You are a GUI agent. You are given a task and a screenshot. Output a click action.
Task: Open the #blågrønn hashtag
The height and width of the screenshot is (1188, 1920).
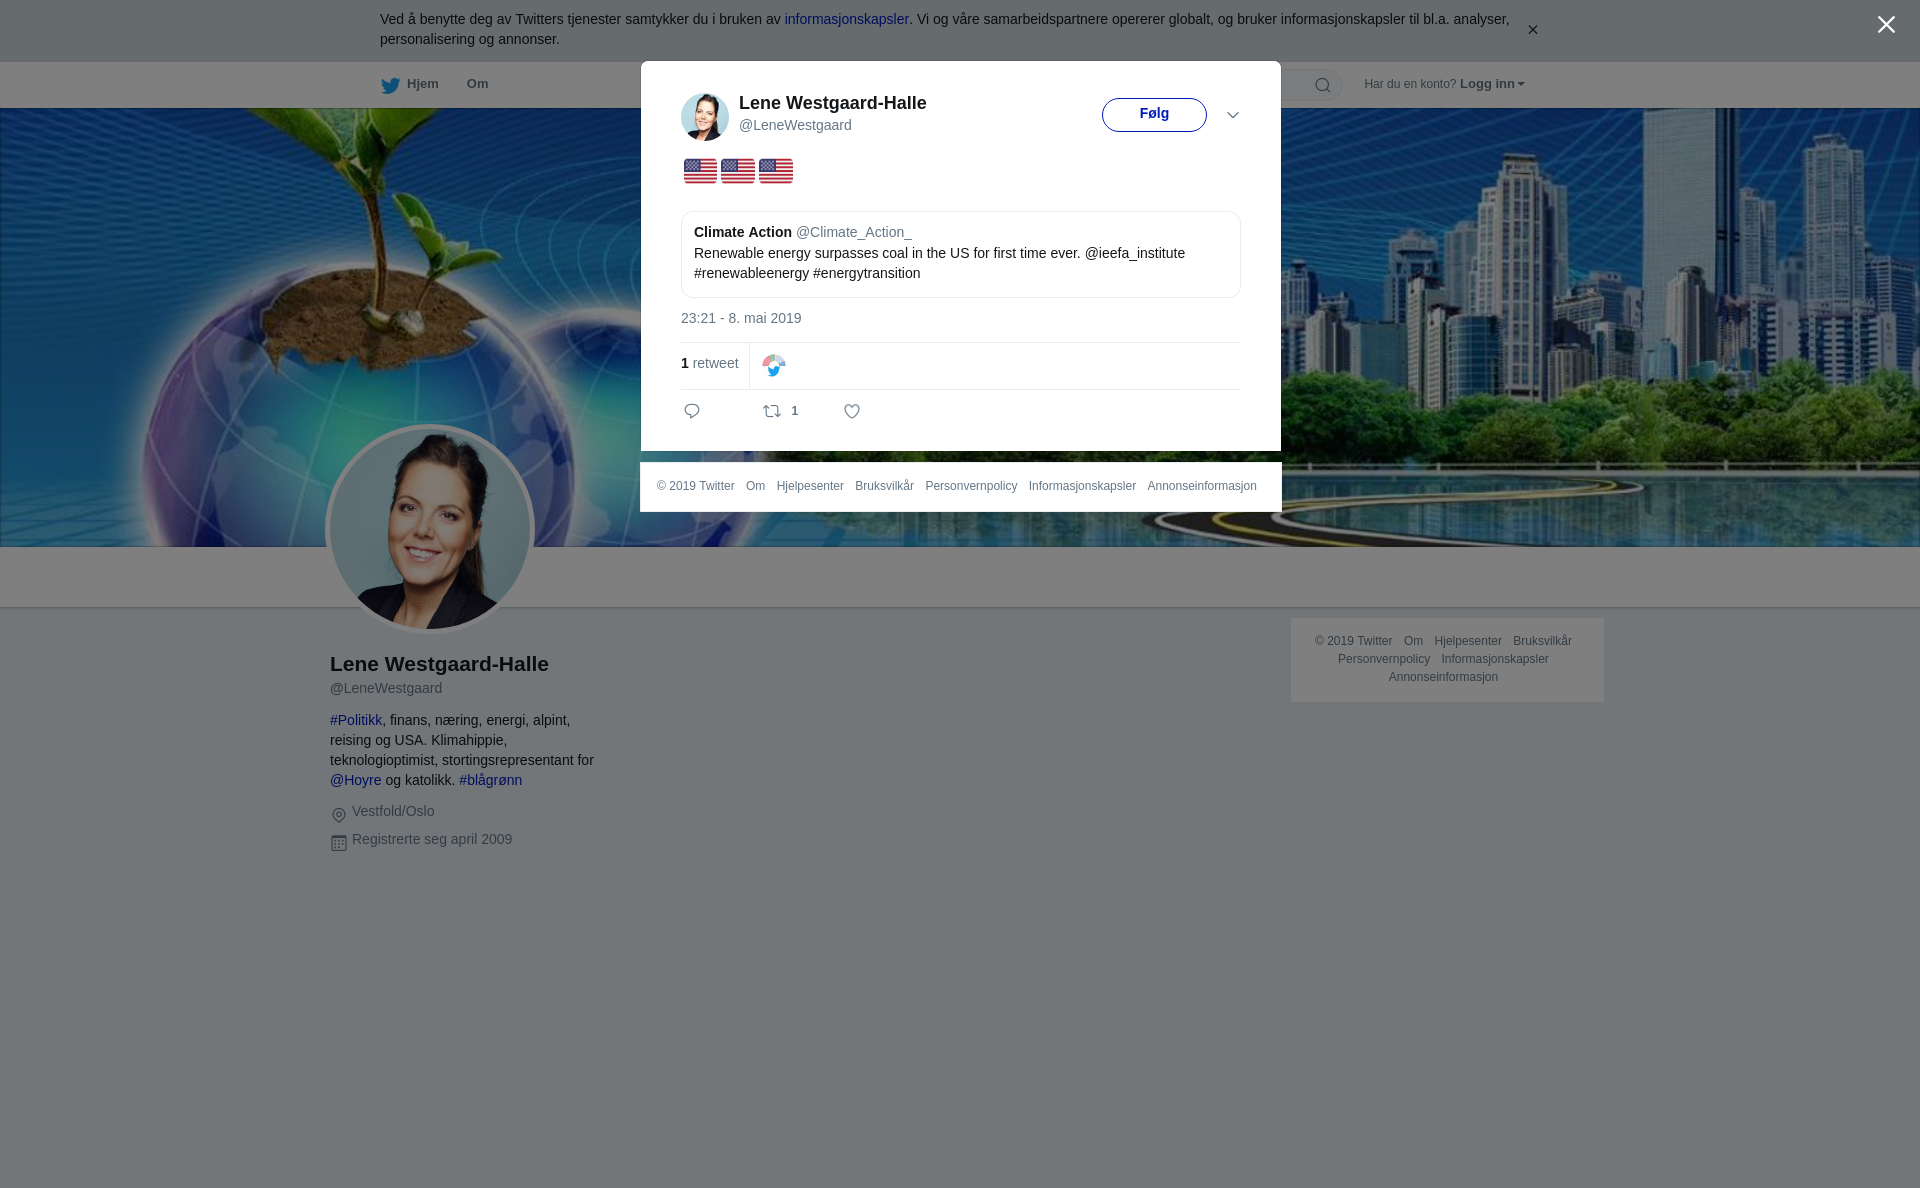(x=490, y=780)
